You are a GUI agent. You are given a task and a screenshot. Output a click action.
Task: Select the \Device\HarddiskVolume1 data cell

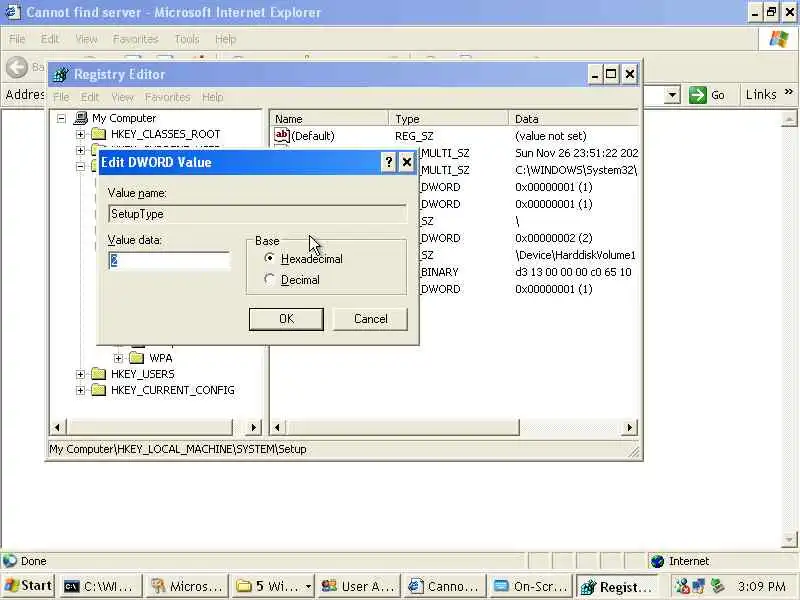click(576, 255)
